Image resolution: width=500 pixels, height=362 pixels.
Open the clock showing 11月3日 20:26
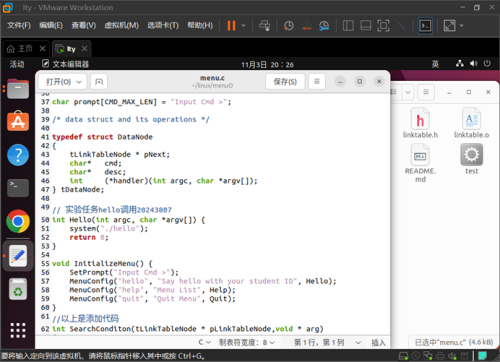(x=267, y=64)
